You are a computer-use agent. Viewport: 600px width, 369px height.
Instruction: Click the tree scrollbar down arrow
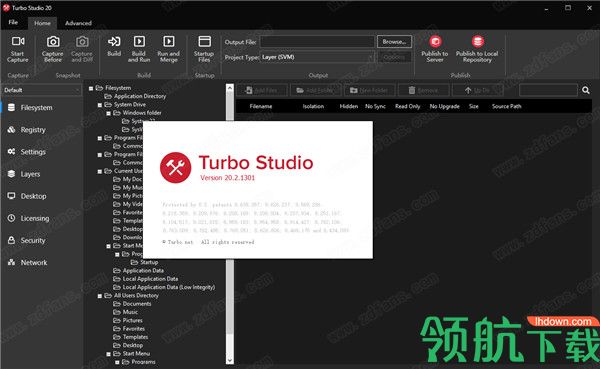pyautogui.click(x=230, y=360)
